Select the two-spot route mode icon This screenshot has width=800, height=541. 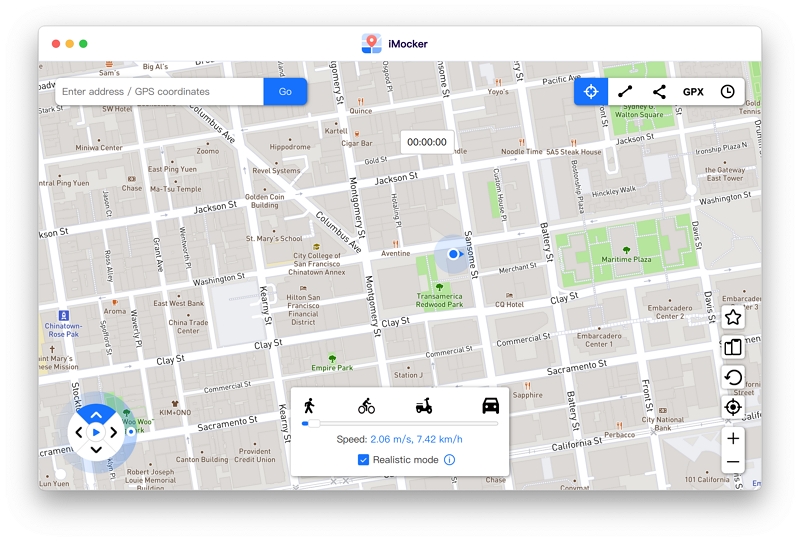(625, 92)
